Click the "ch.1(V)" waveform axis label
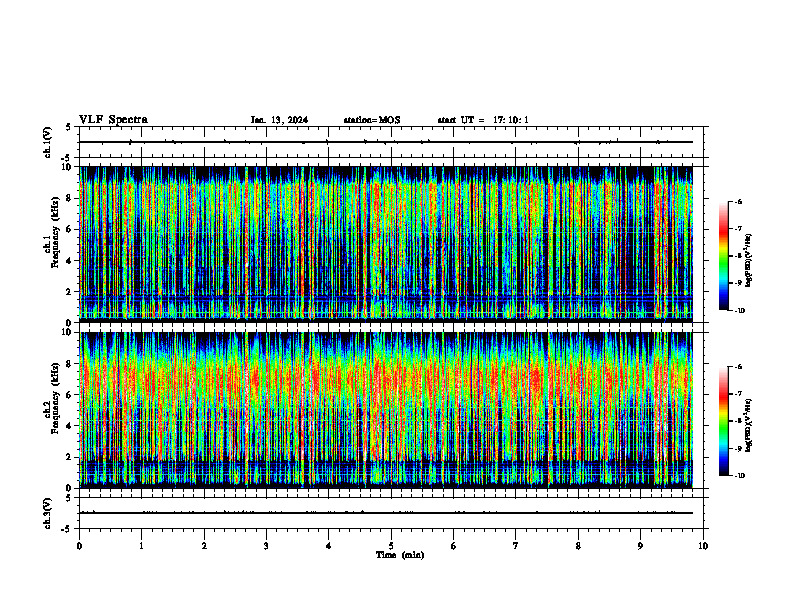This screenshot has height=612, width=792. coord(47,142)
